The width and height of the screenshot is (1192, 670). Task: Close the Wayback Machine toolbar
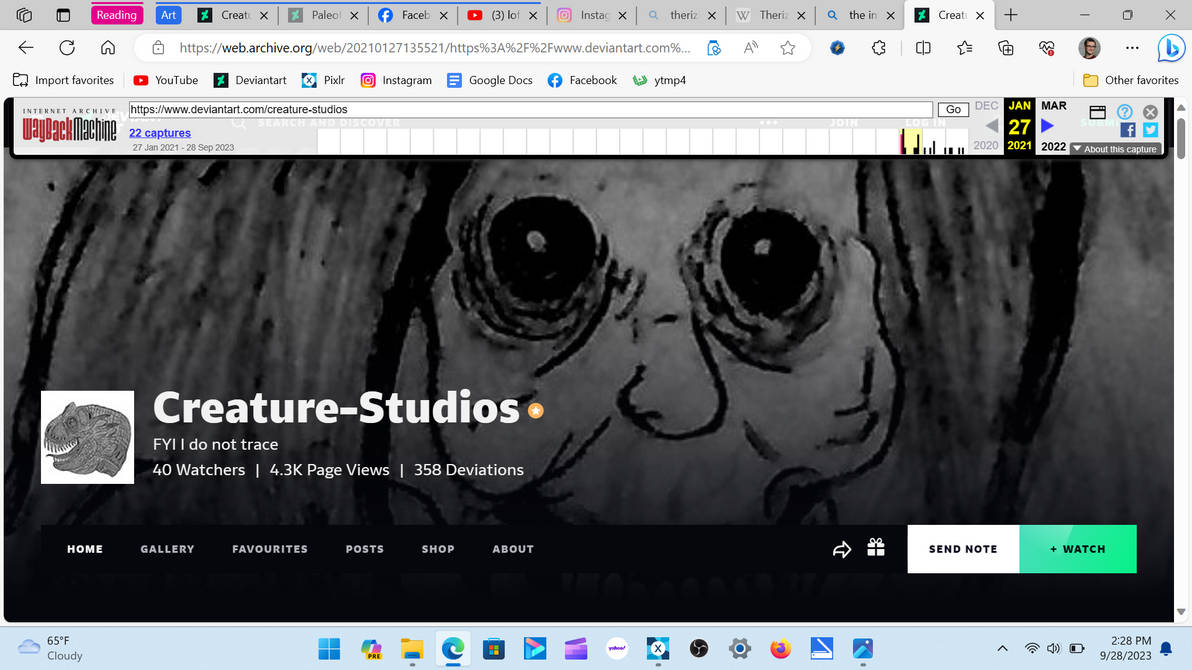point(1150,112)
